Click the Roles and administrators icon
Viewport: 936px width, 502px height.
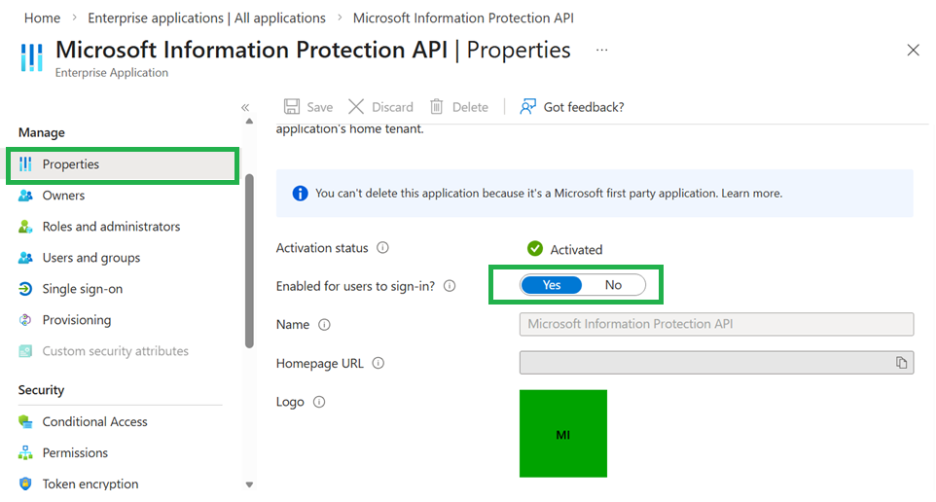click(25, 226)
